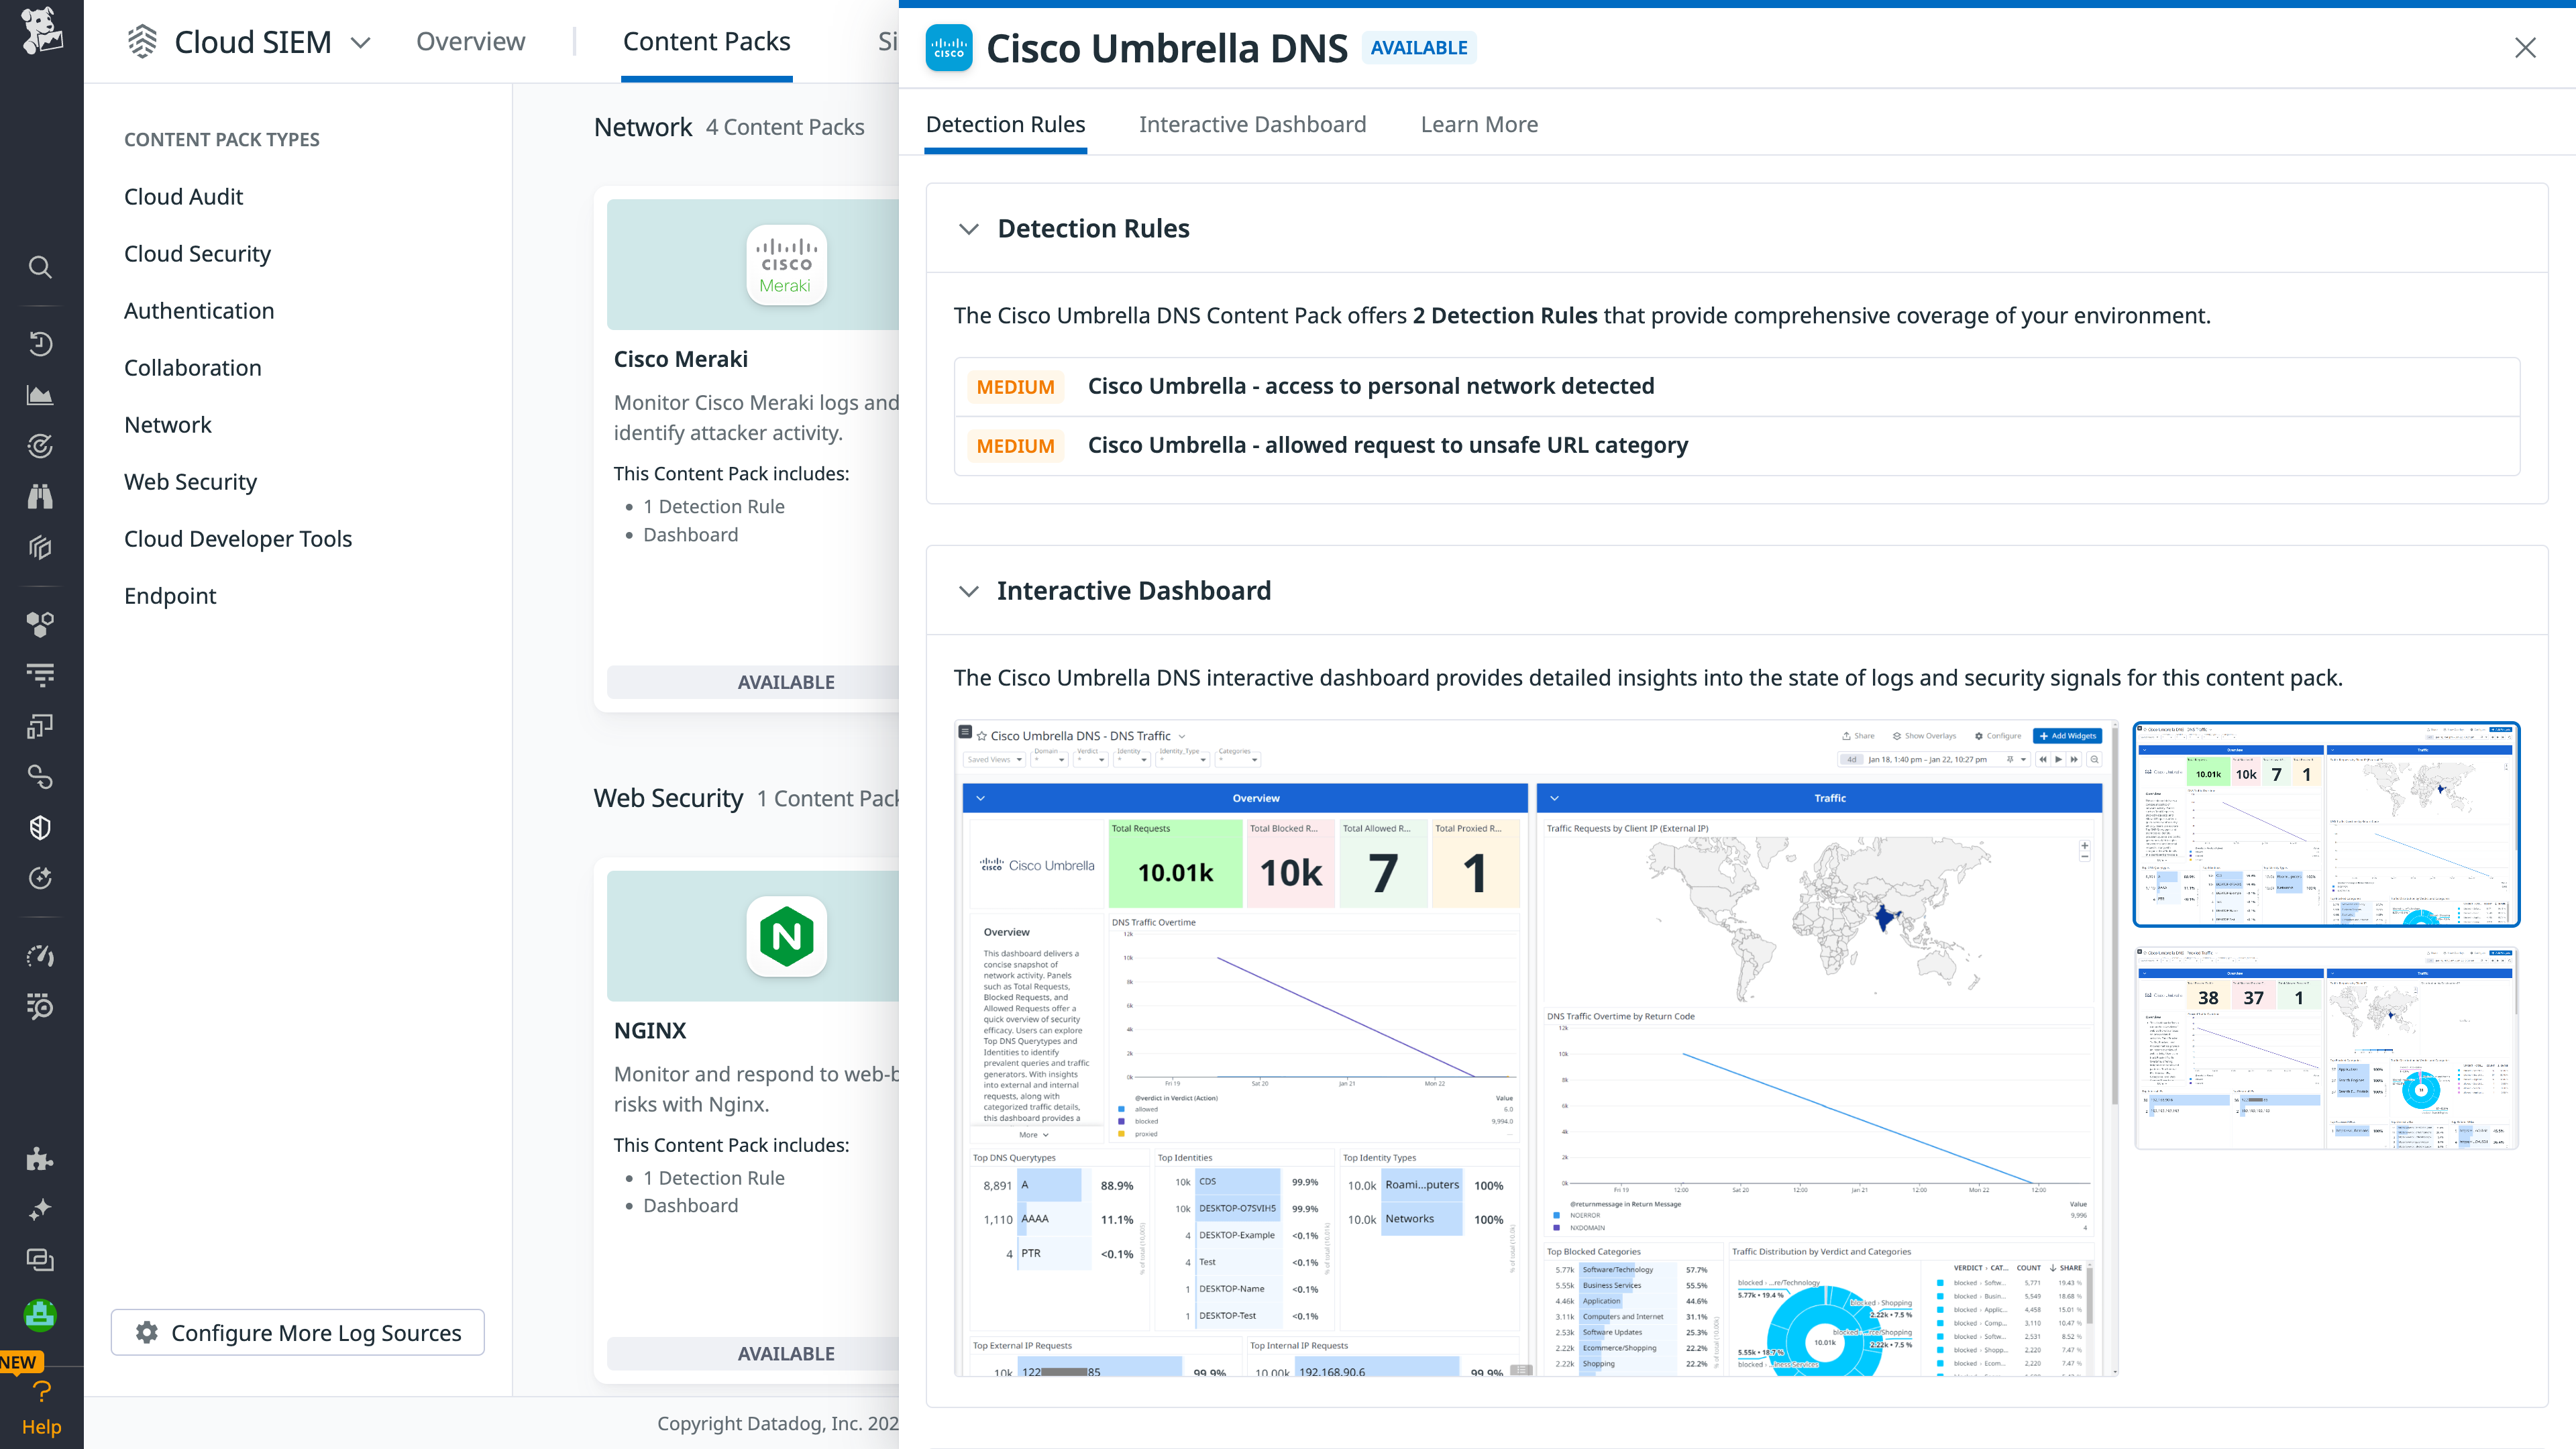Viewport: 2576px width, 1449px height.
Task: Click the Bits AI sparkles icon in the sidebar
Action: coord(40,1208)
